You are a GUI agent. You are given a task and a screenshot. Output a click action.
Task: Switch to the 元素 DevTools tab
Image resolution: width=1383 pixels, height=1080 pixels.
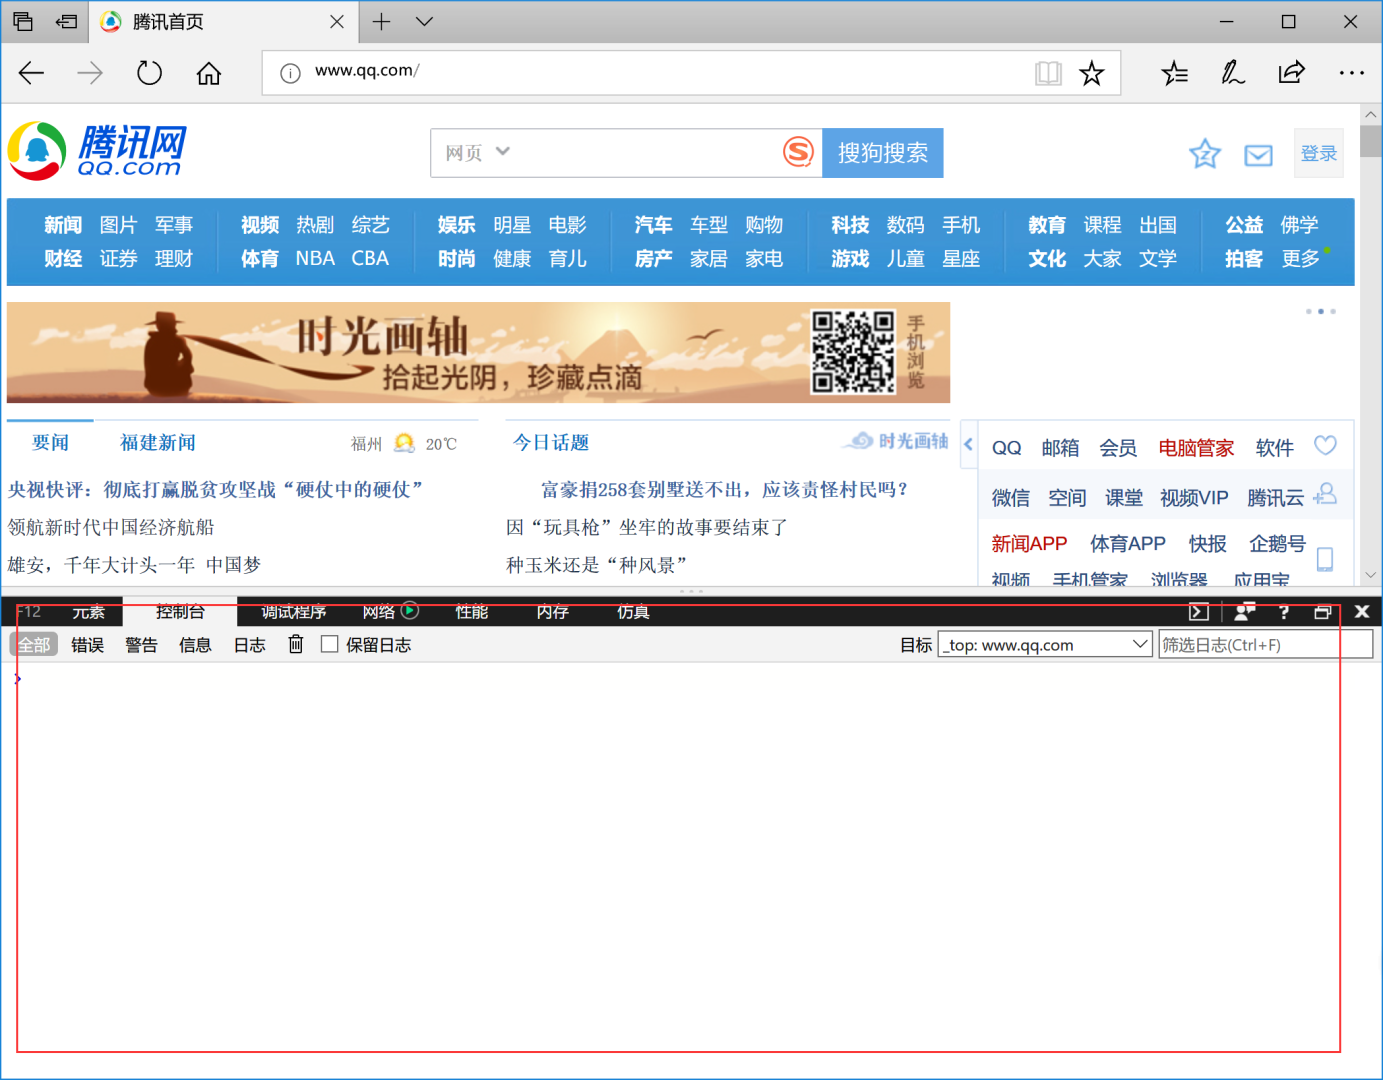88,612
